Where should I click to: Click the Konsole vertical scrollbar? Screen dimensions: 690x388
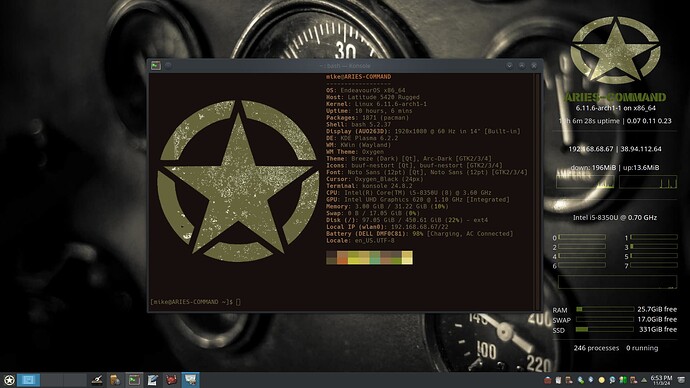tap(537, 192)
